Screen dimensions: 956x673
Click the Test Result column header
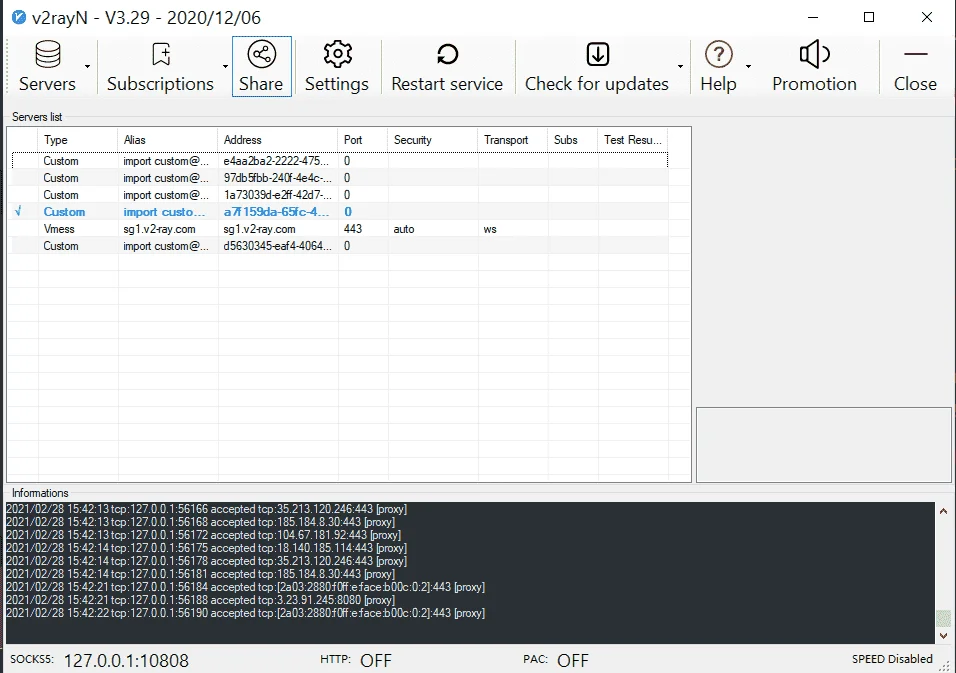633,140
